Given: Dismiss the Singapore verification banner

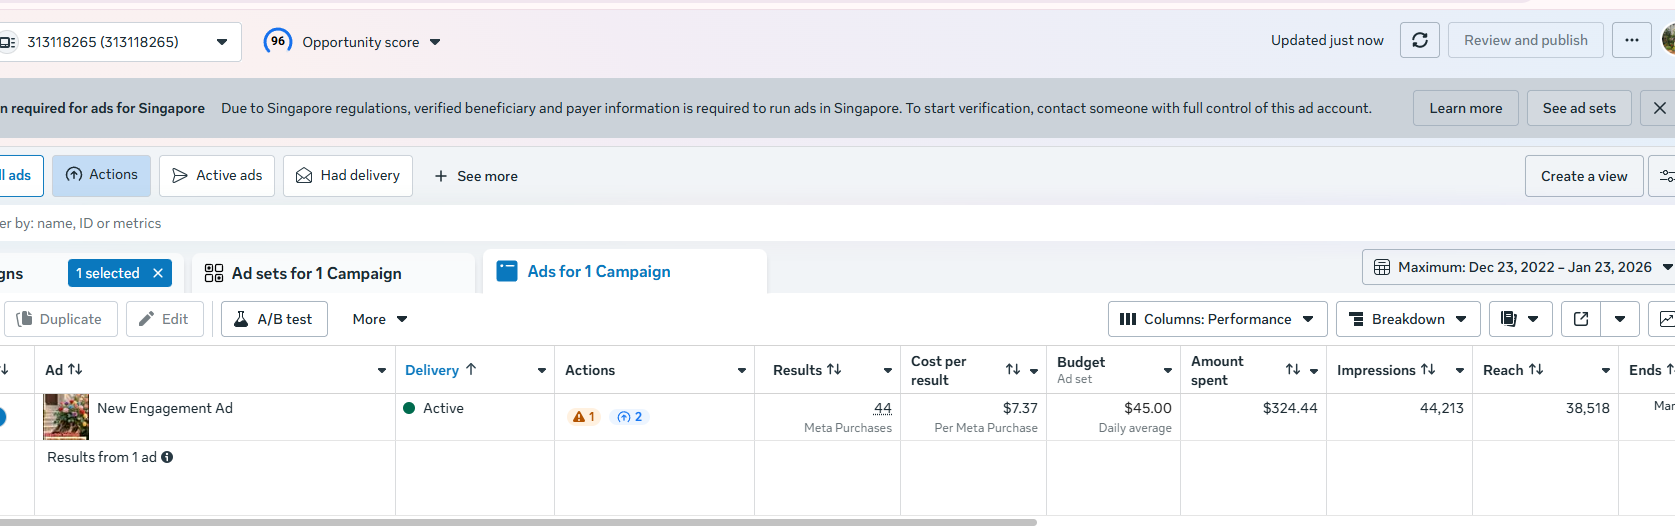Looking at the screenshot, I should click(1659, 108).
